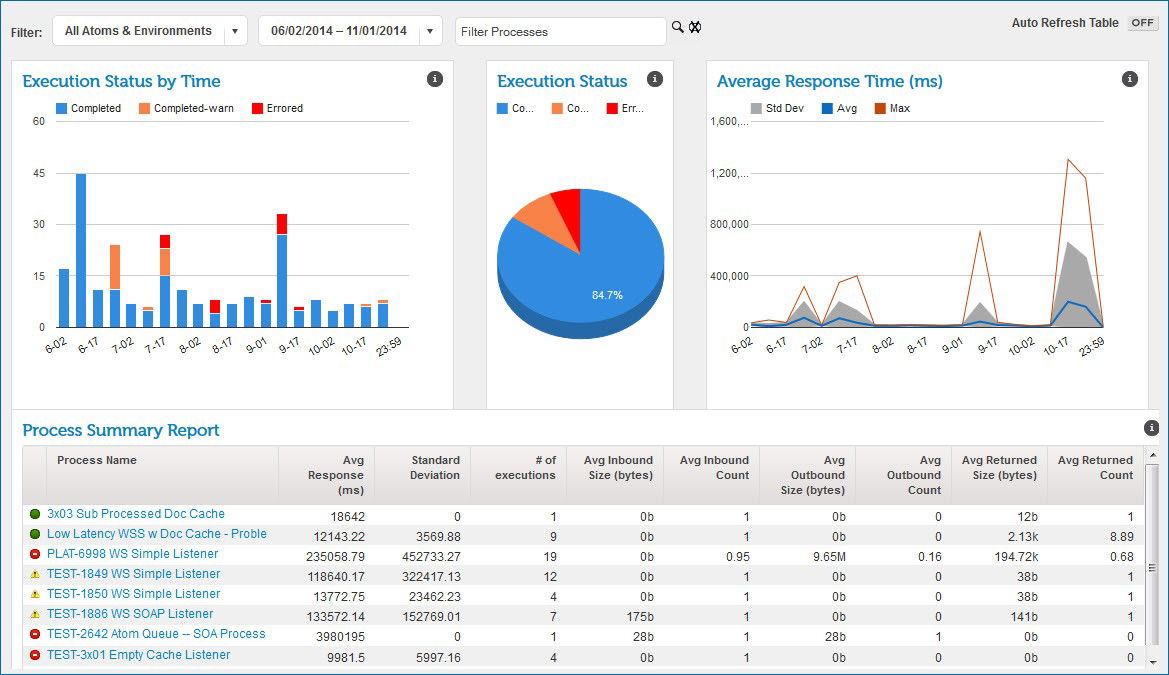Click the red error icon beside PLAT-6998
This screenshot has height=675, width=1169.
click(x=32, y=554)
